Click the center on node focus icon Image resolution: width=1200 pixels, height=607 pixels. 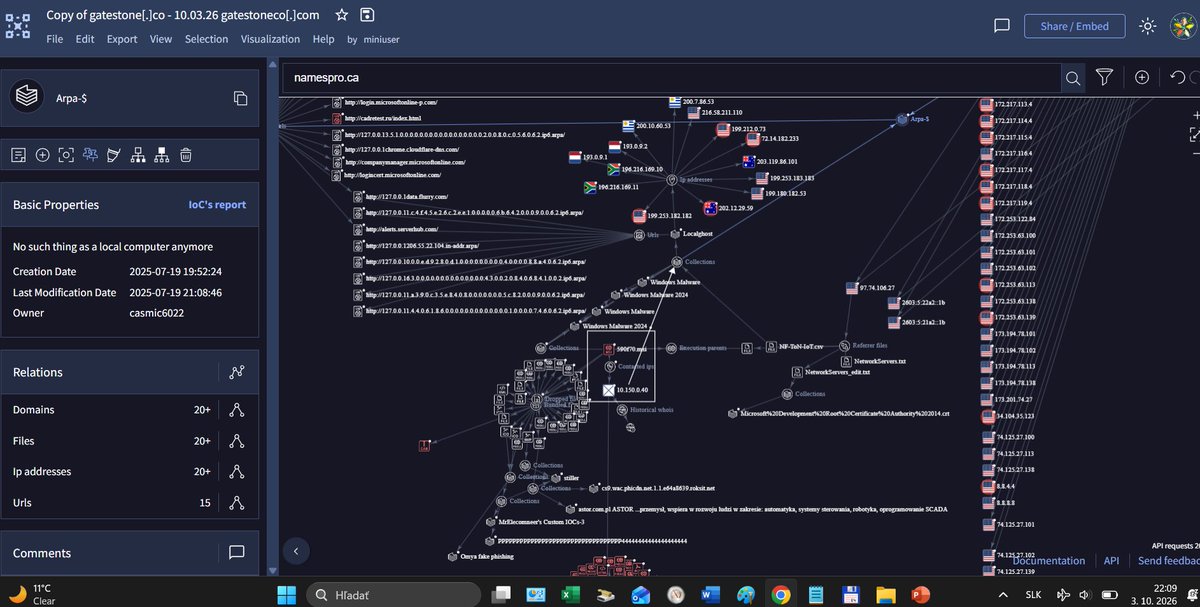coord(66,155)
